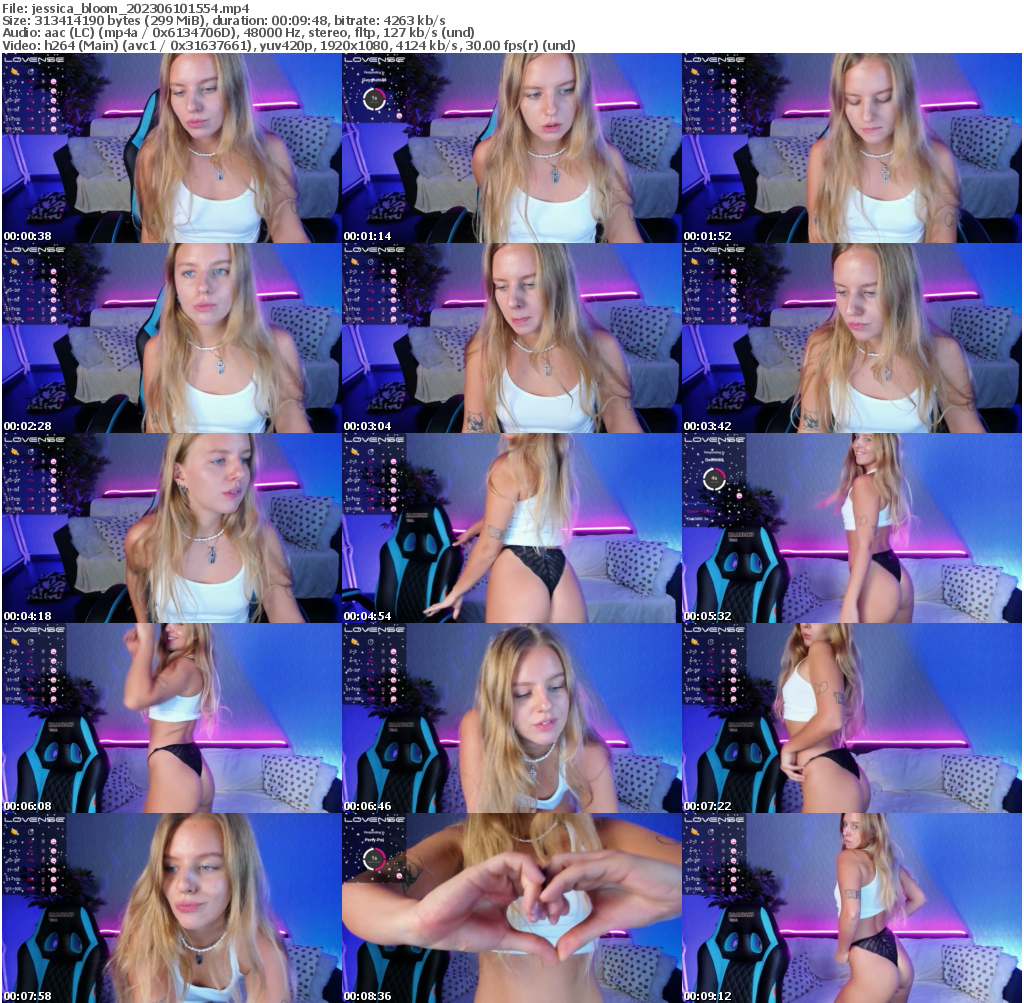
Task: Click the clock icon next to the rocket emoji
Action: [x=31, y=72]
